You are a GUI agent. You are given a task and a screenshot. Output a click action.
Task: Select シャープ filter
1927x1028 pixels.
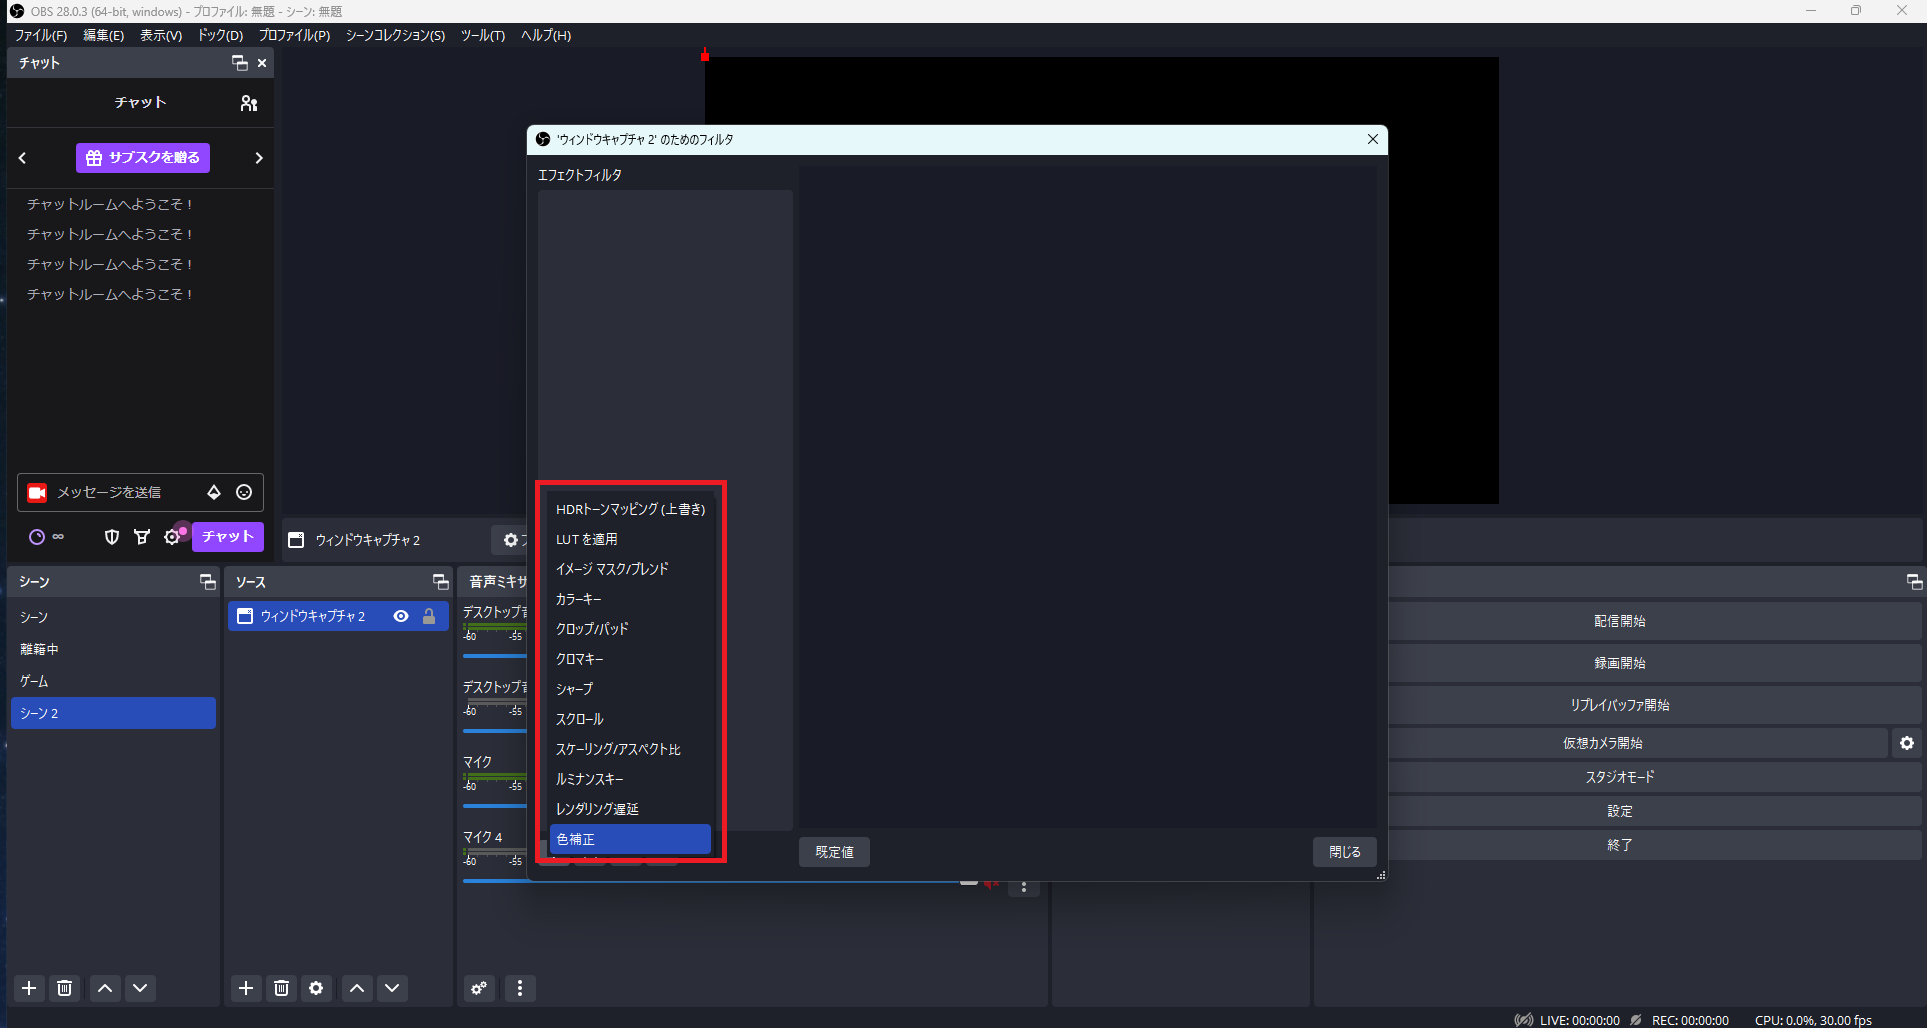[630, 689]
